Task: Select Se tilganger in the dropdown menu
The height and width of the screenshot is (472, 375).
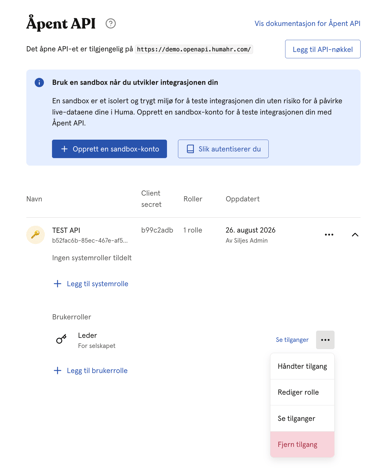Action: pyautogui.click(x=302, y=418)
